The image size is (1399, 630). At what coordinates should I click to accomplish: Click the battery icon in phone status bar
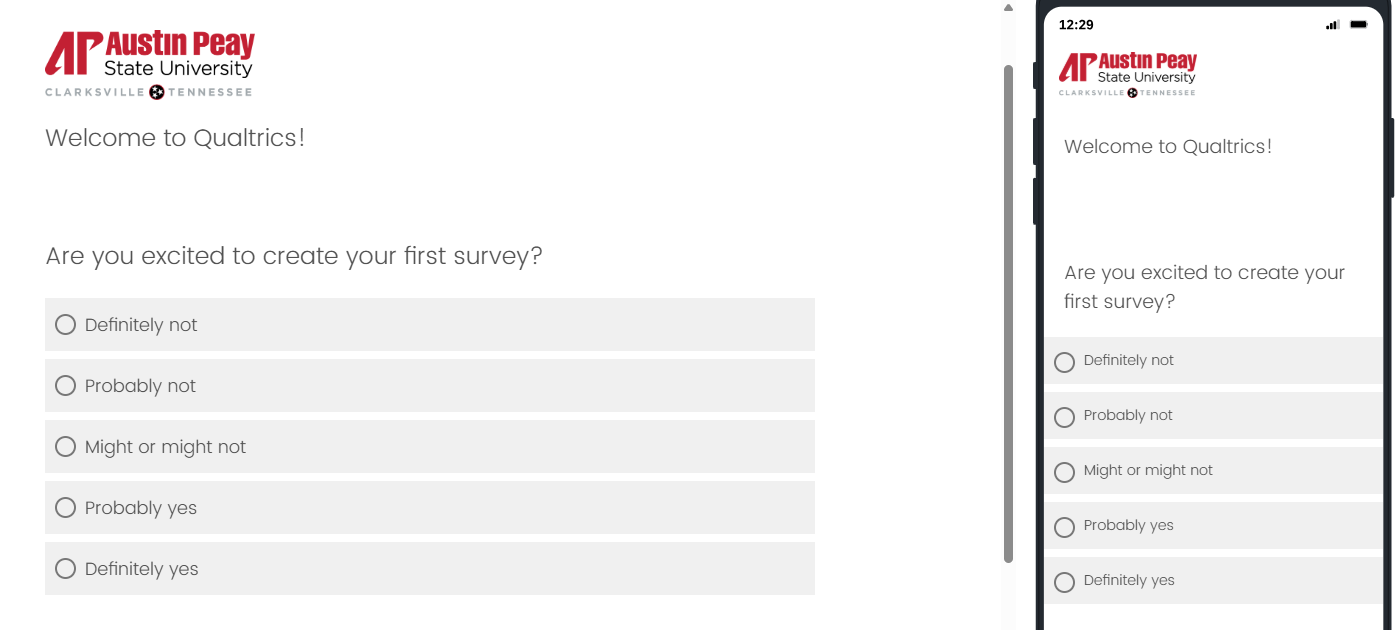pyautogui.click(x=1358, y=25)
